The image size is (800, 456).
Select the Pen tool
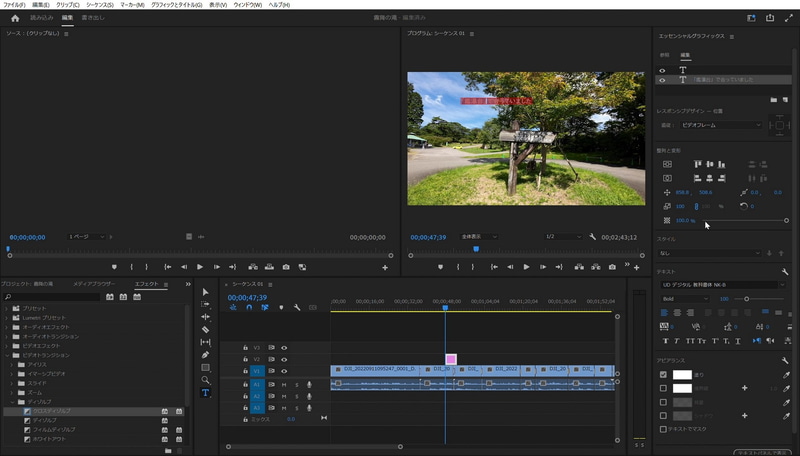206,355
